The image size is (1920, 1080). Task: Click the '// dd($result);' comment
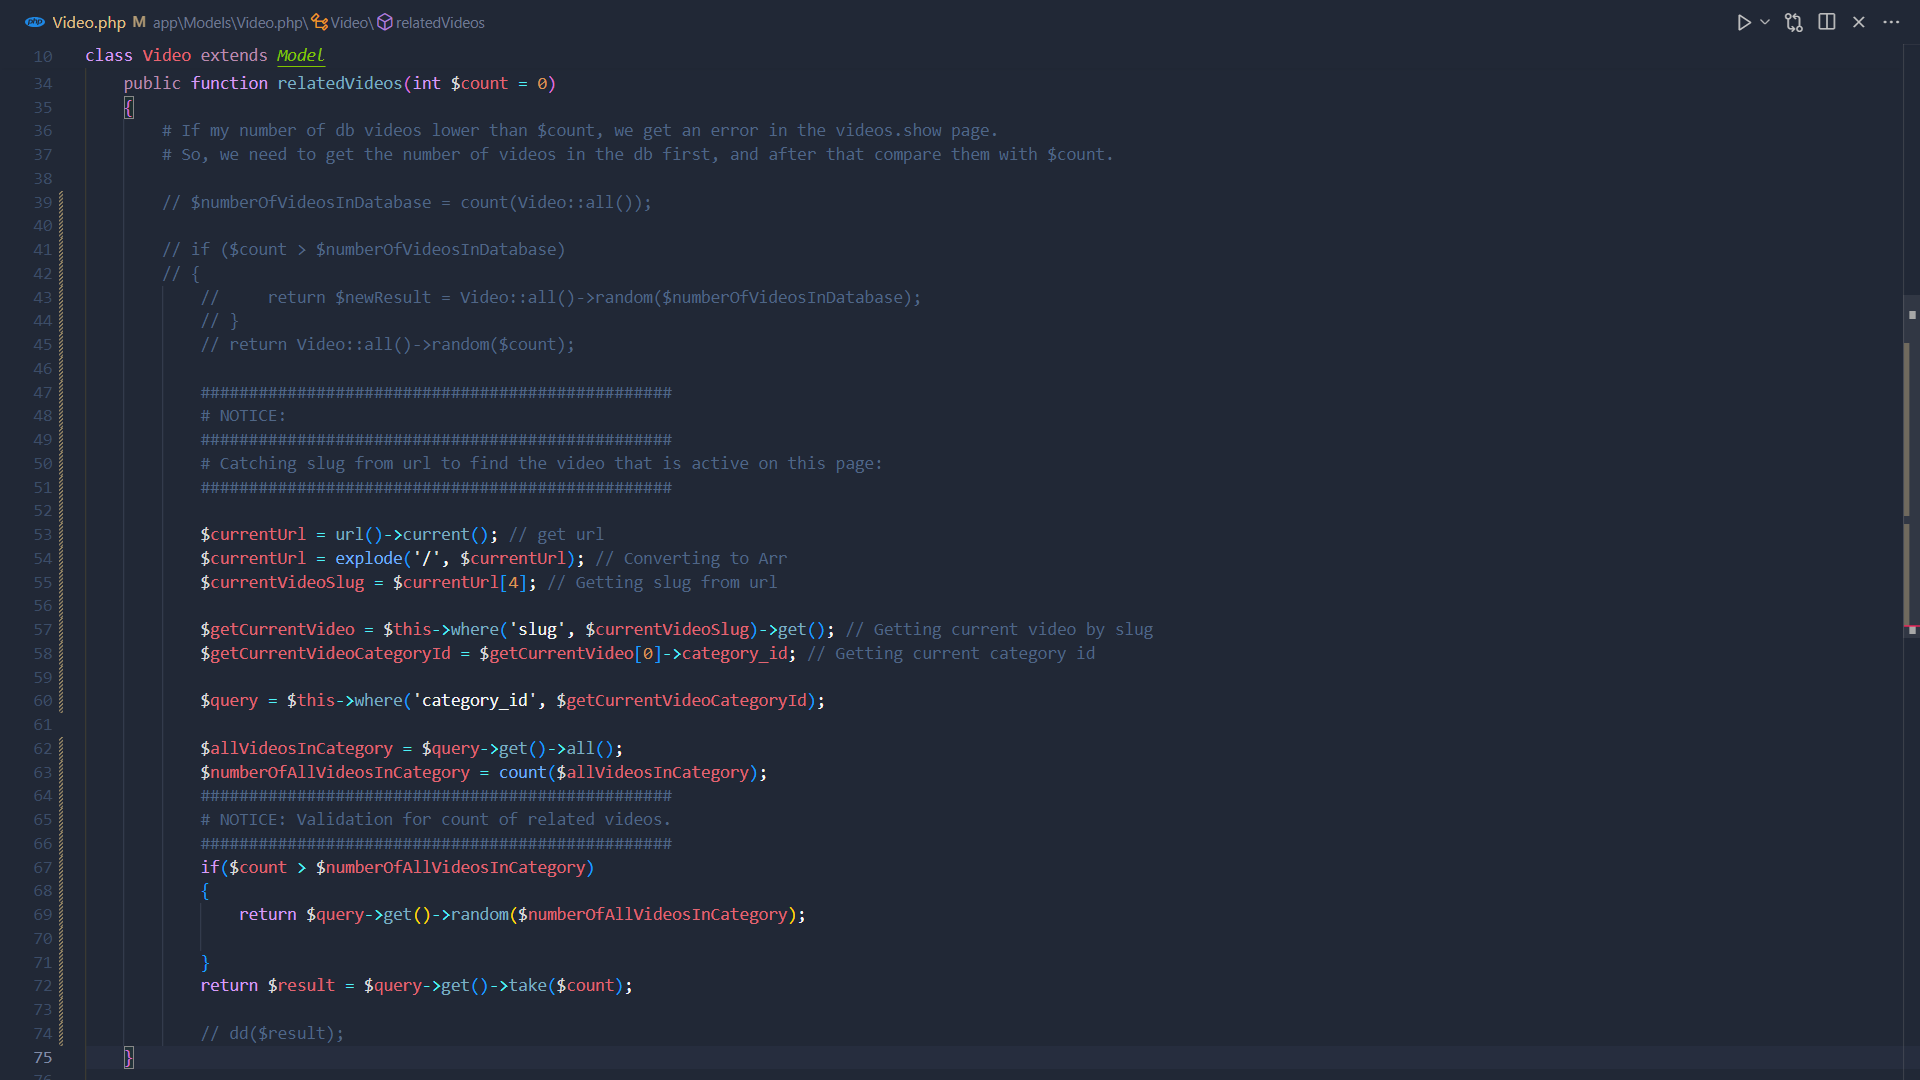[272, 1033]
